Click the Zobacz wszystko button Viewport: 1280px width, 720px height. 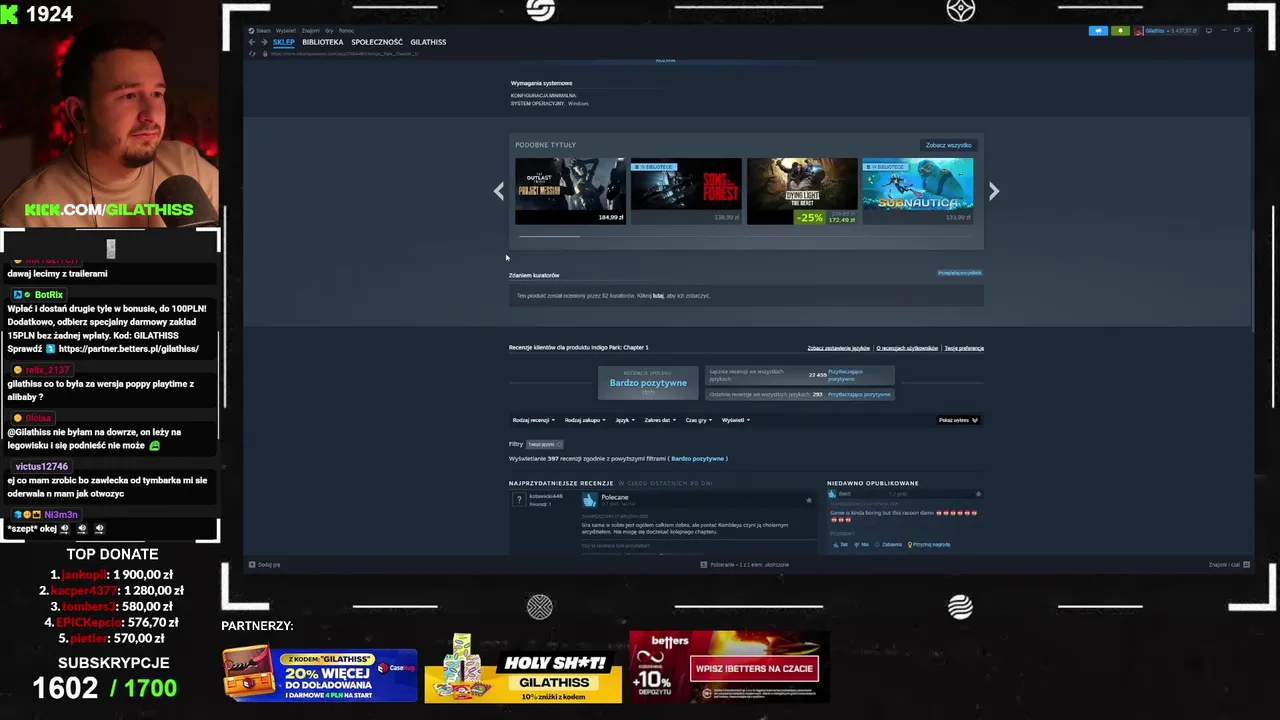tap(948, 145)
